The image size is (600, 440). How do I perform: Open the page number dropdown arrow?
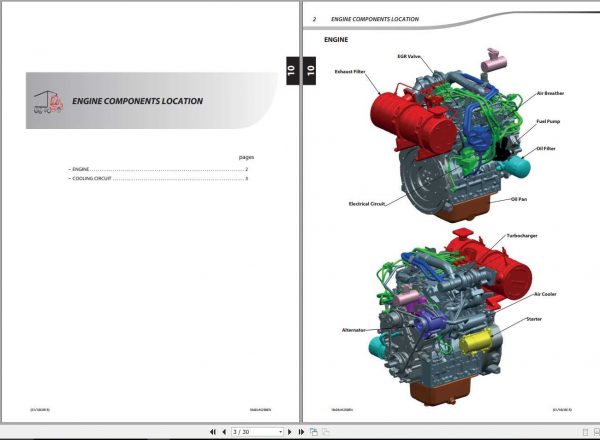(280, 432)
